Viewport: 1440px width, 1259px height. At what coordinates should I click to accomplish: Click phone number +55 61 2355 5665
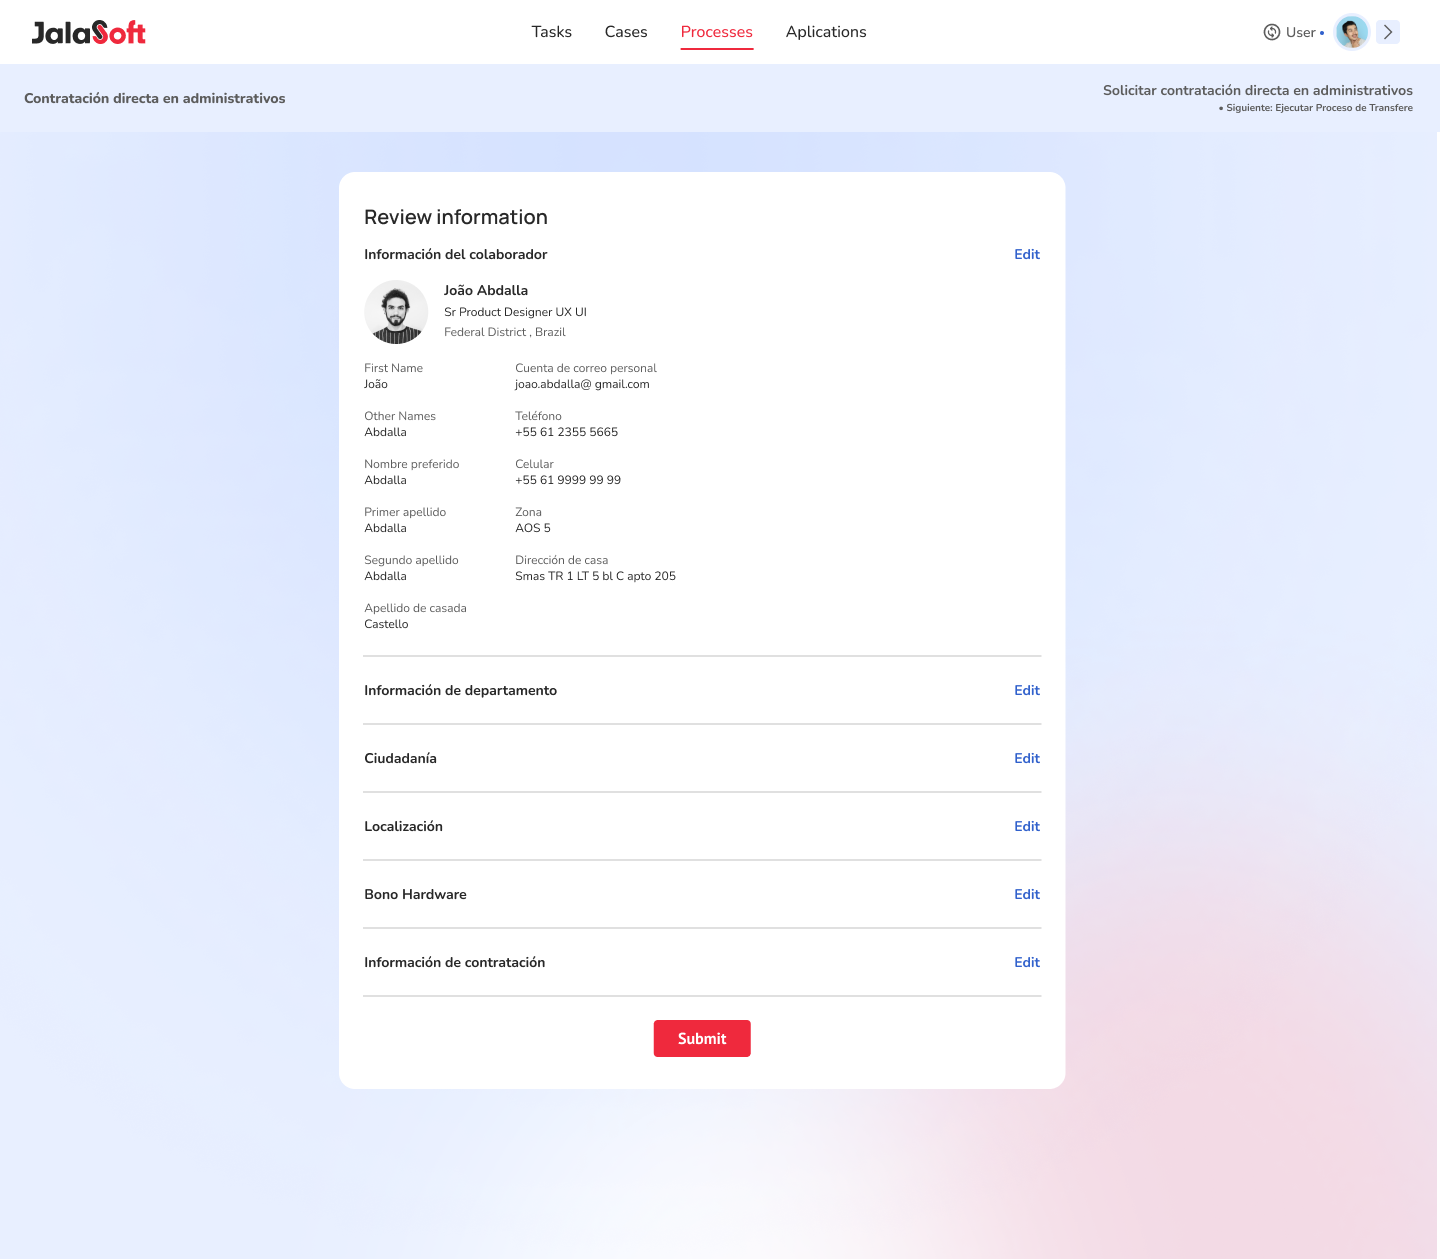[x=566, y=432]
